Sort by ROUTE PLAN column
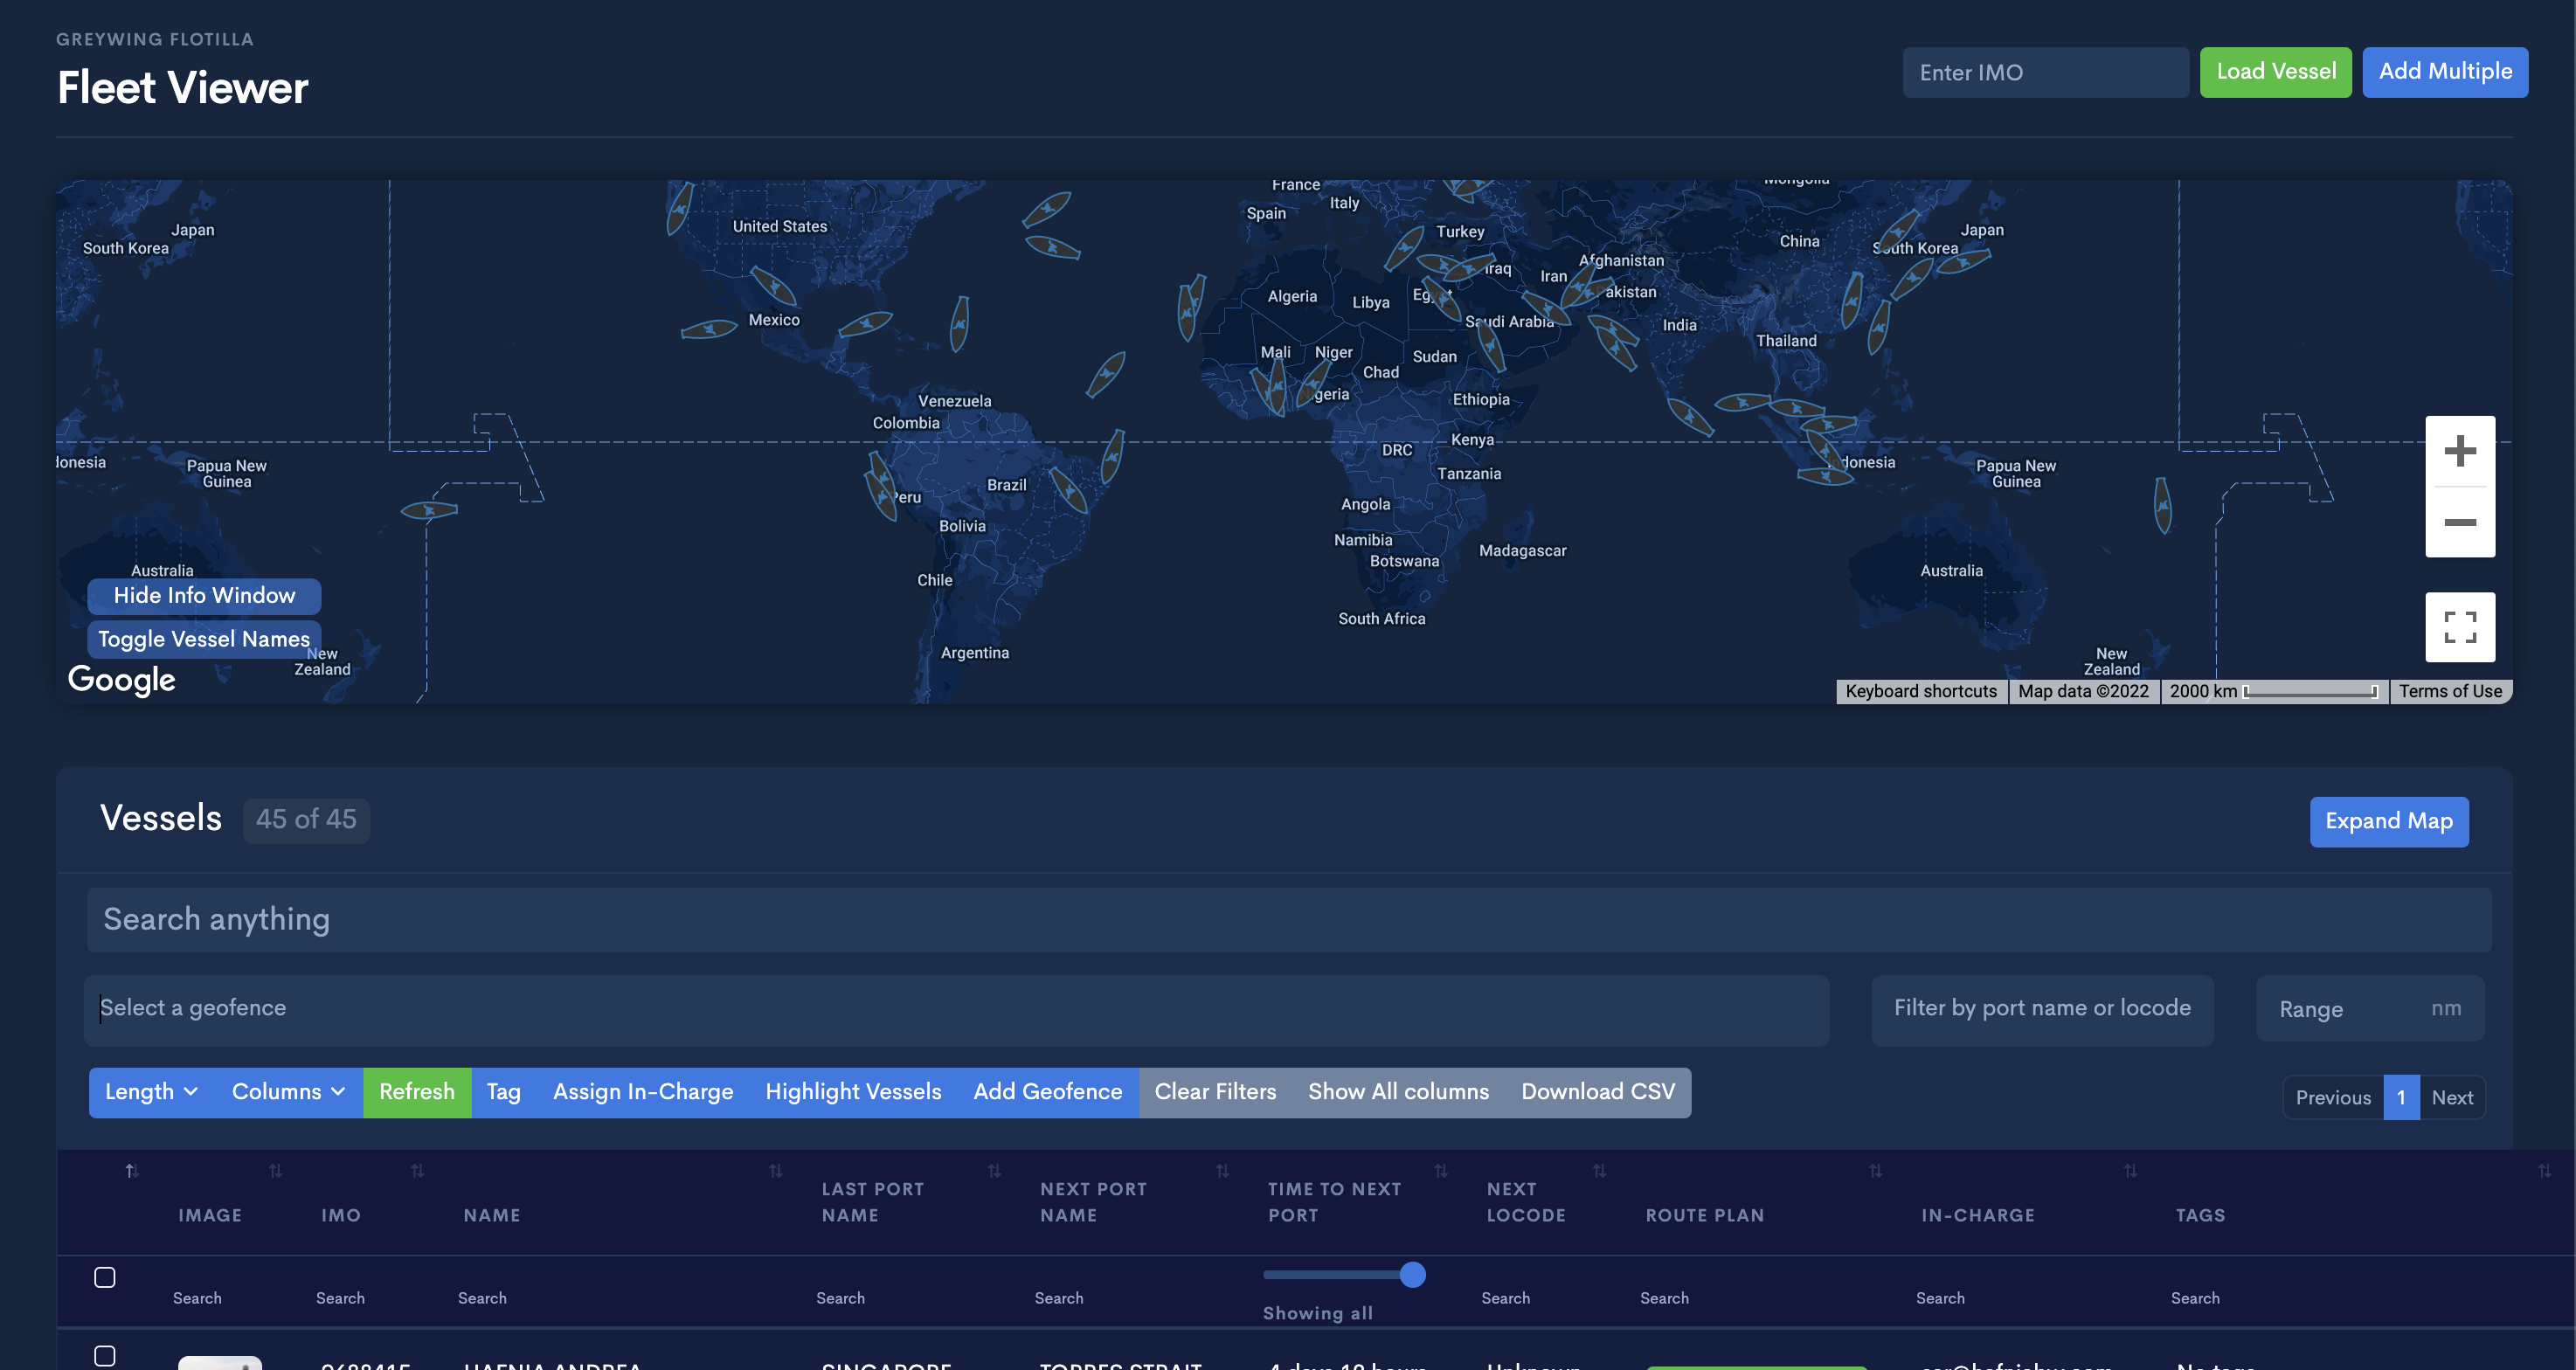Screen dimensions: 2576x1370 click(x=1875, y=1170)
